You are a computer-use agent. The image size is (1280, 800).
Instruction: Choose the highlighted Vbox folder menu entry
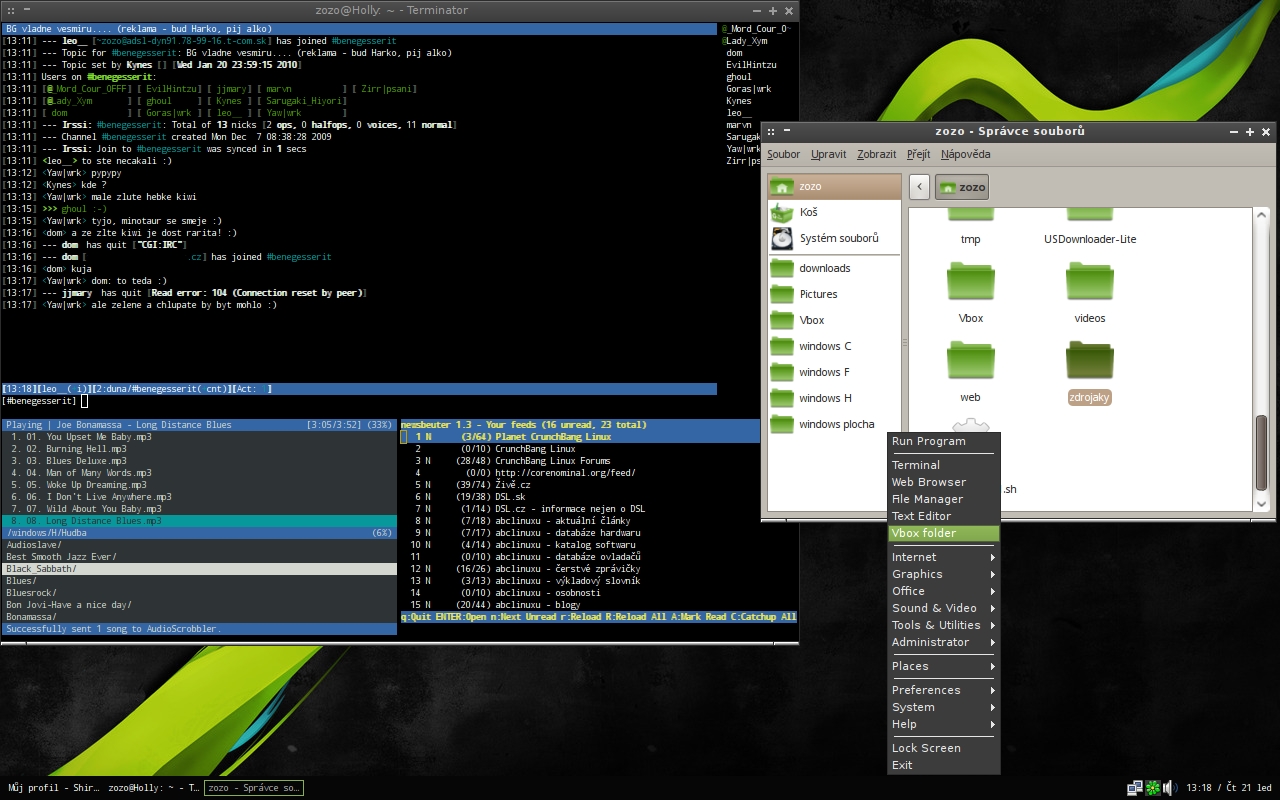(944, 533)
